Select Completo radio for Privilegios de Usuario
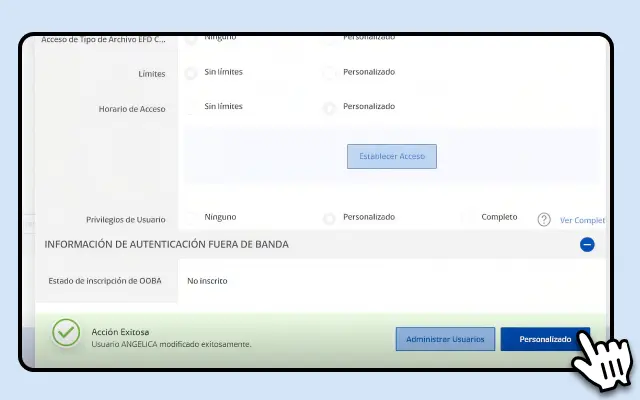Image resolution: width=640 pixels, height=400 pixels. pyautogui.click(x=468, y=218)
